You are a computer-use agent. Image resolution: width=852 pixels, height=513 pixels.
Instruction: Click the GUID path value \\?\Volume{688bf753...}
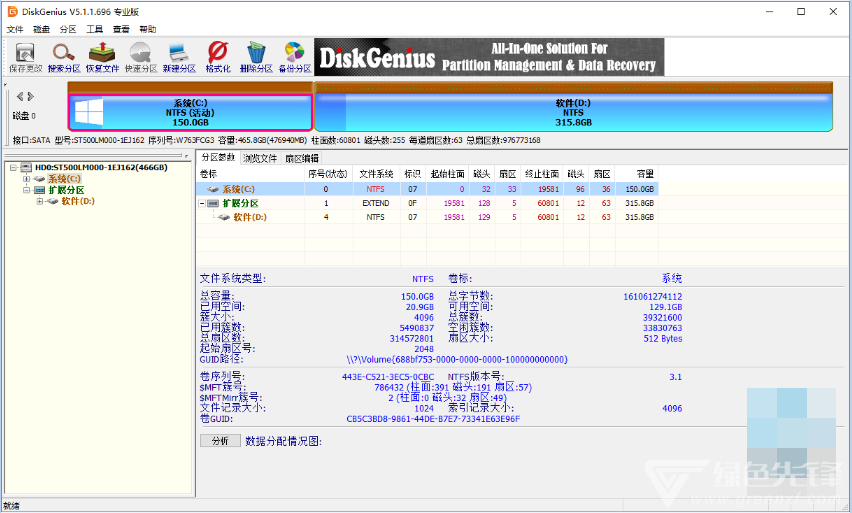tap(457, 360)
